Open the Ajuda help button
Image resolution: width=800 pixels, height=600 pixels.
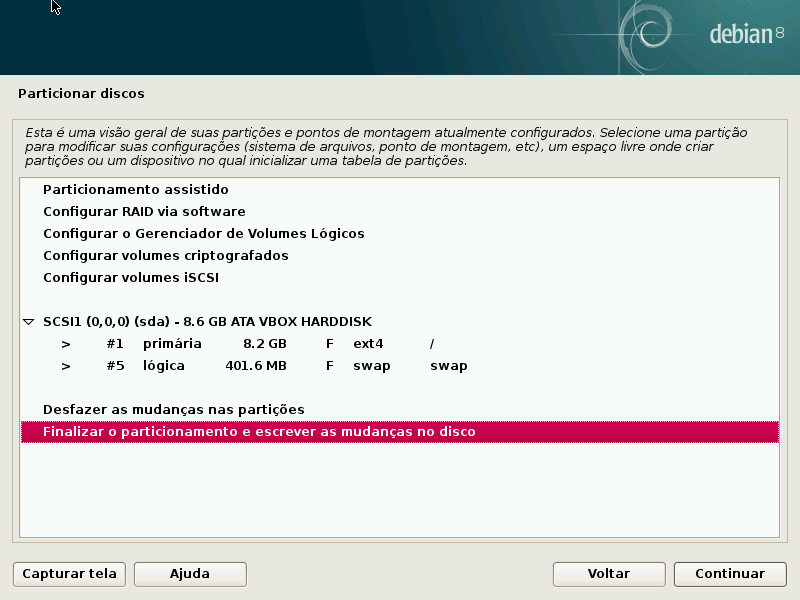(x=190, y=574)
